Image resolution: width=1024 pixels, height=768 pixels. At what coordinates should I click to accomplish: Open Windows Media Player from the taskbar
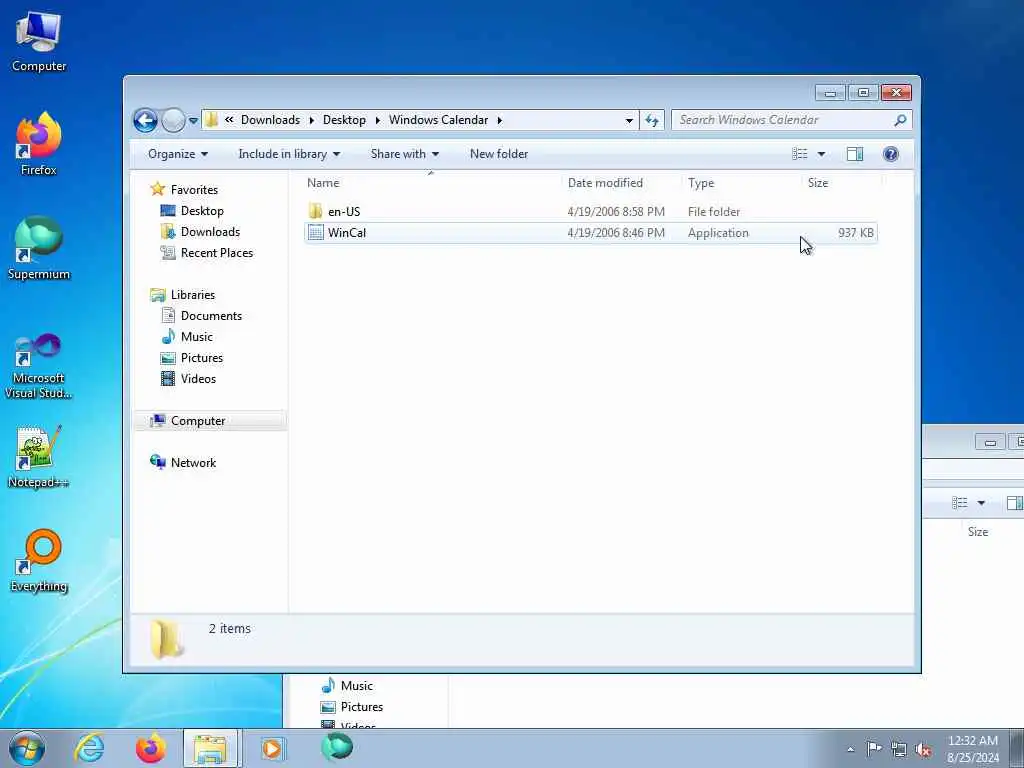pyautogui.click(x=272, y=748)
